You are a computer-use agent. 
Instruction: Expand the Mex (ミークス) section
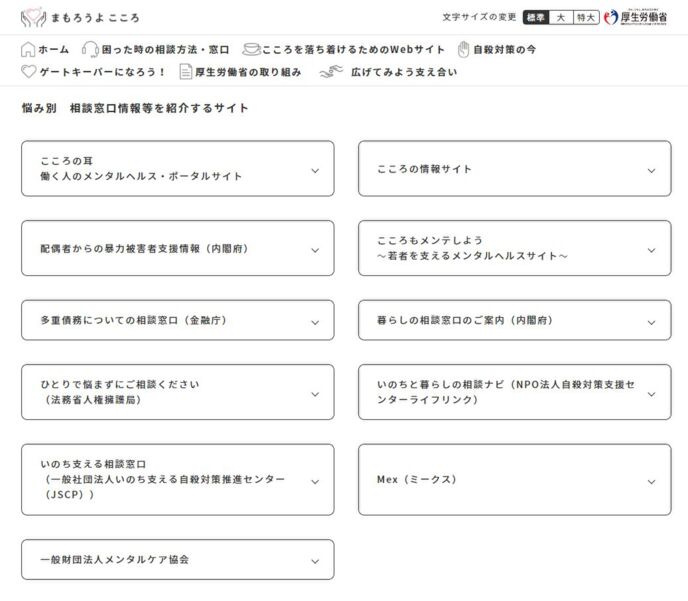tap(651, 481)
